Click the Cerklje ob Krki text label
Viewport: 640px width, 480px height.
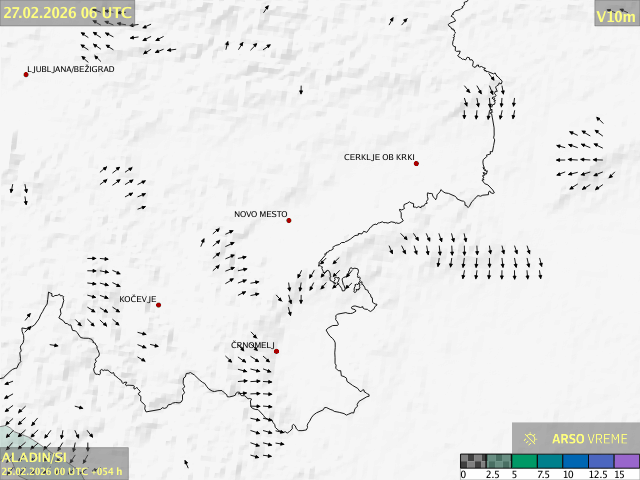pyautogui.click(x=378, y=157)
